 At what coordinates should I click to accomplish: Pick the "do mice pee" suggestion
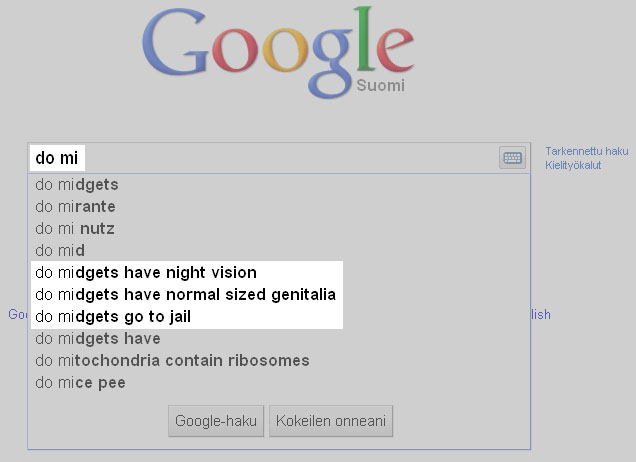[x=80, y=383]
